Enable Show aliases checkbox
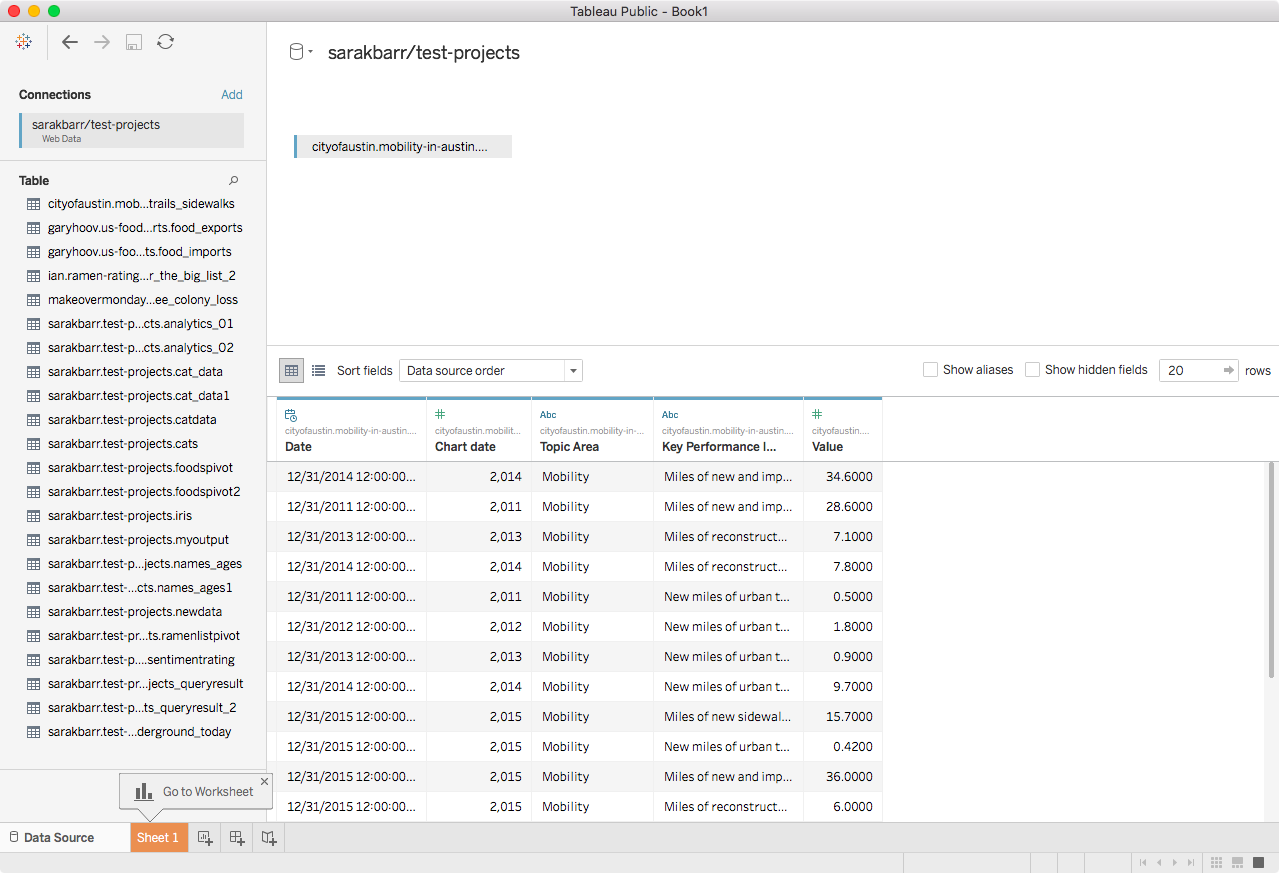 click(931, 370)
